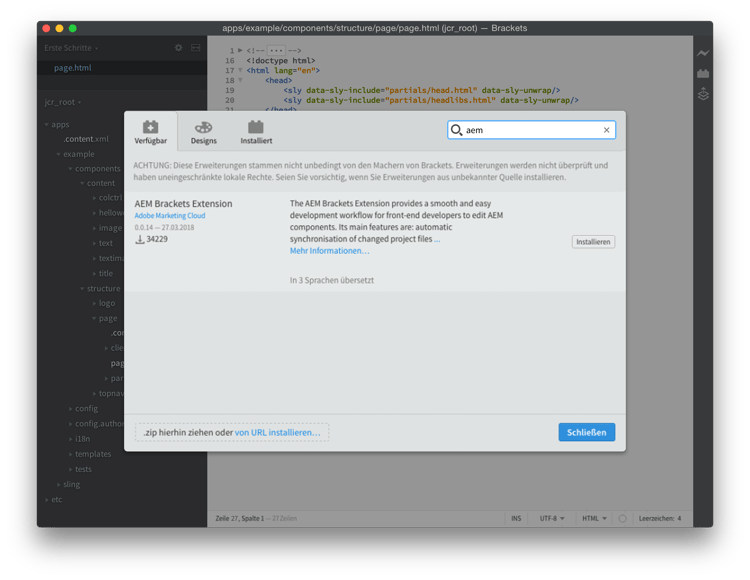The image size is (750, 580).
Task: Close dialog with Schließen button
Action: coord(586,432)
